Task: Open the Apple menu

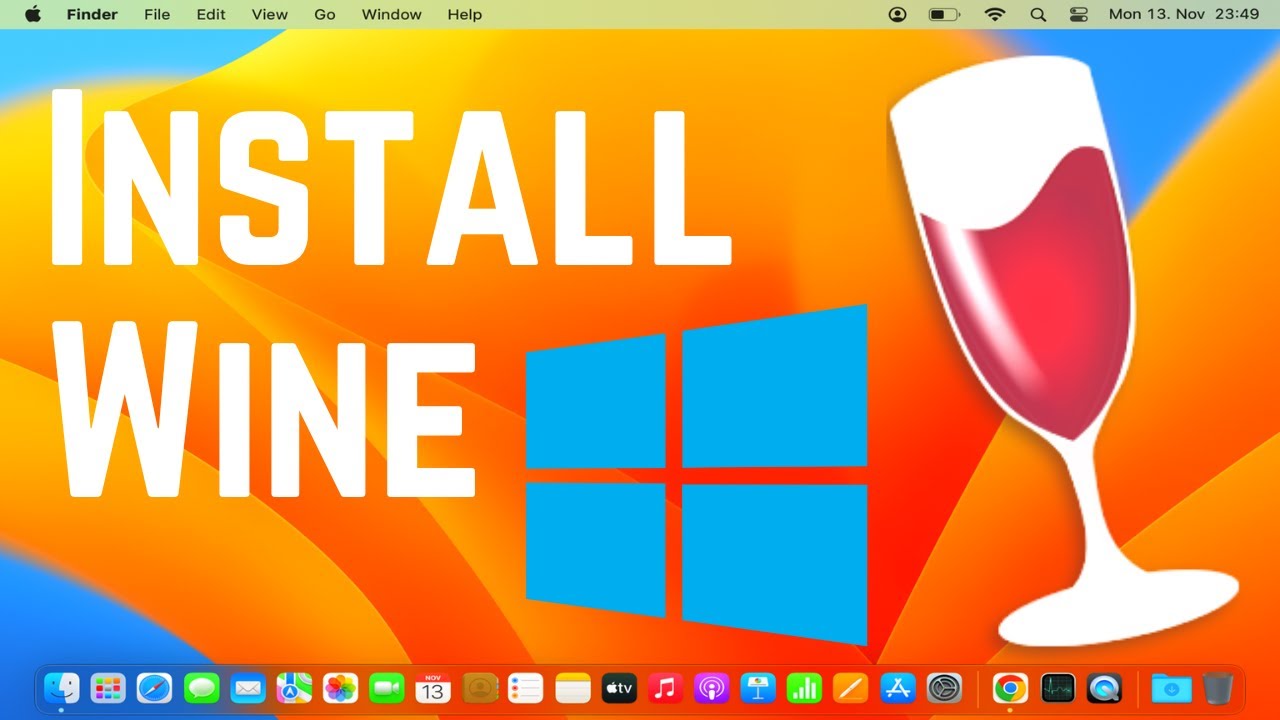Action: [x=33, y=14]
